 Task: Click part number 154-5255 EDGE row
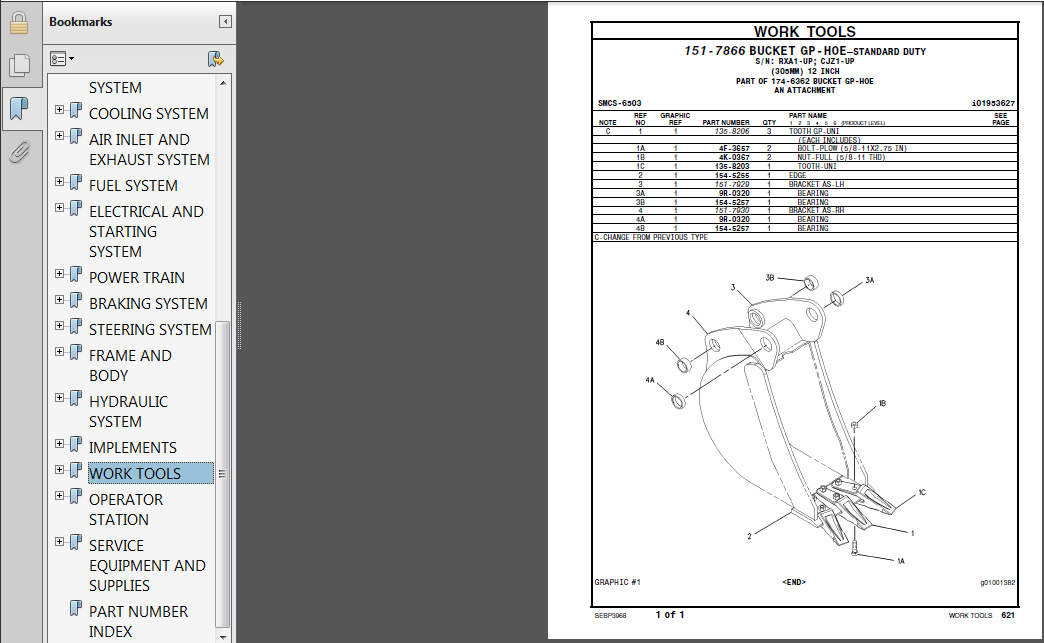pyautogui.click(x=804, y=175)
